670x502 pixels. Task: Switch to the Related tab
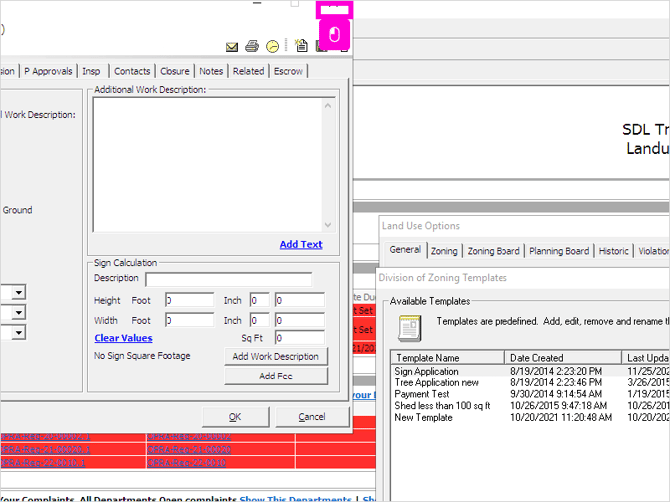click(x=248, y=71)
